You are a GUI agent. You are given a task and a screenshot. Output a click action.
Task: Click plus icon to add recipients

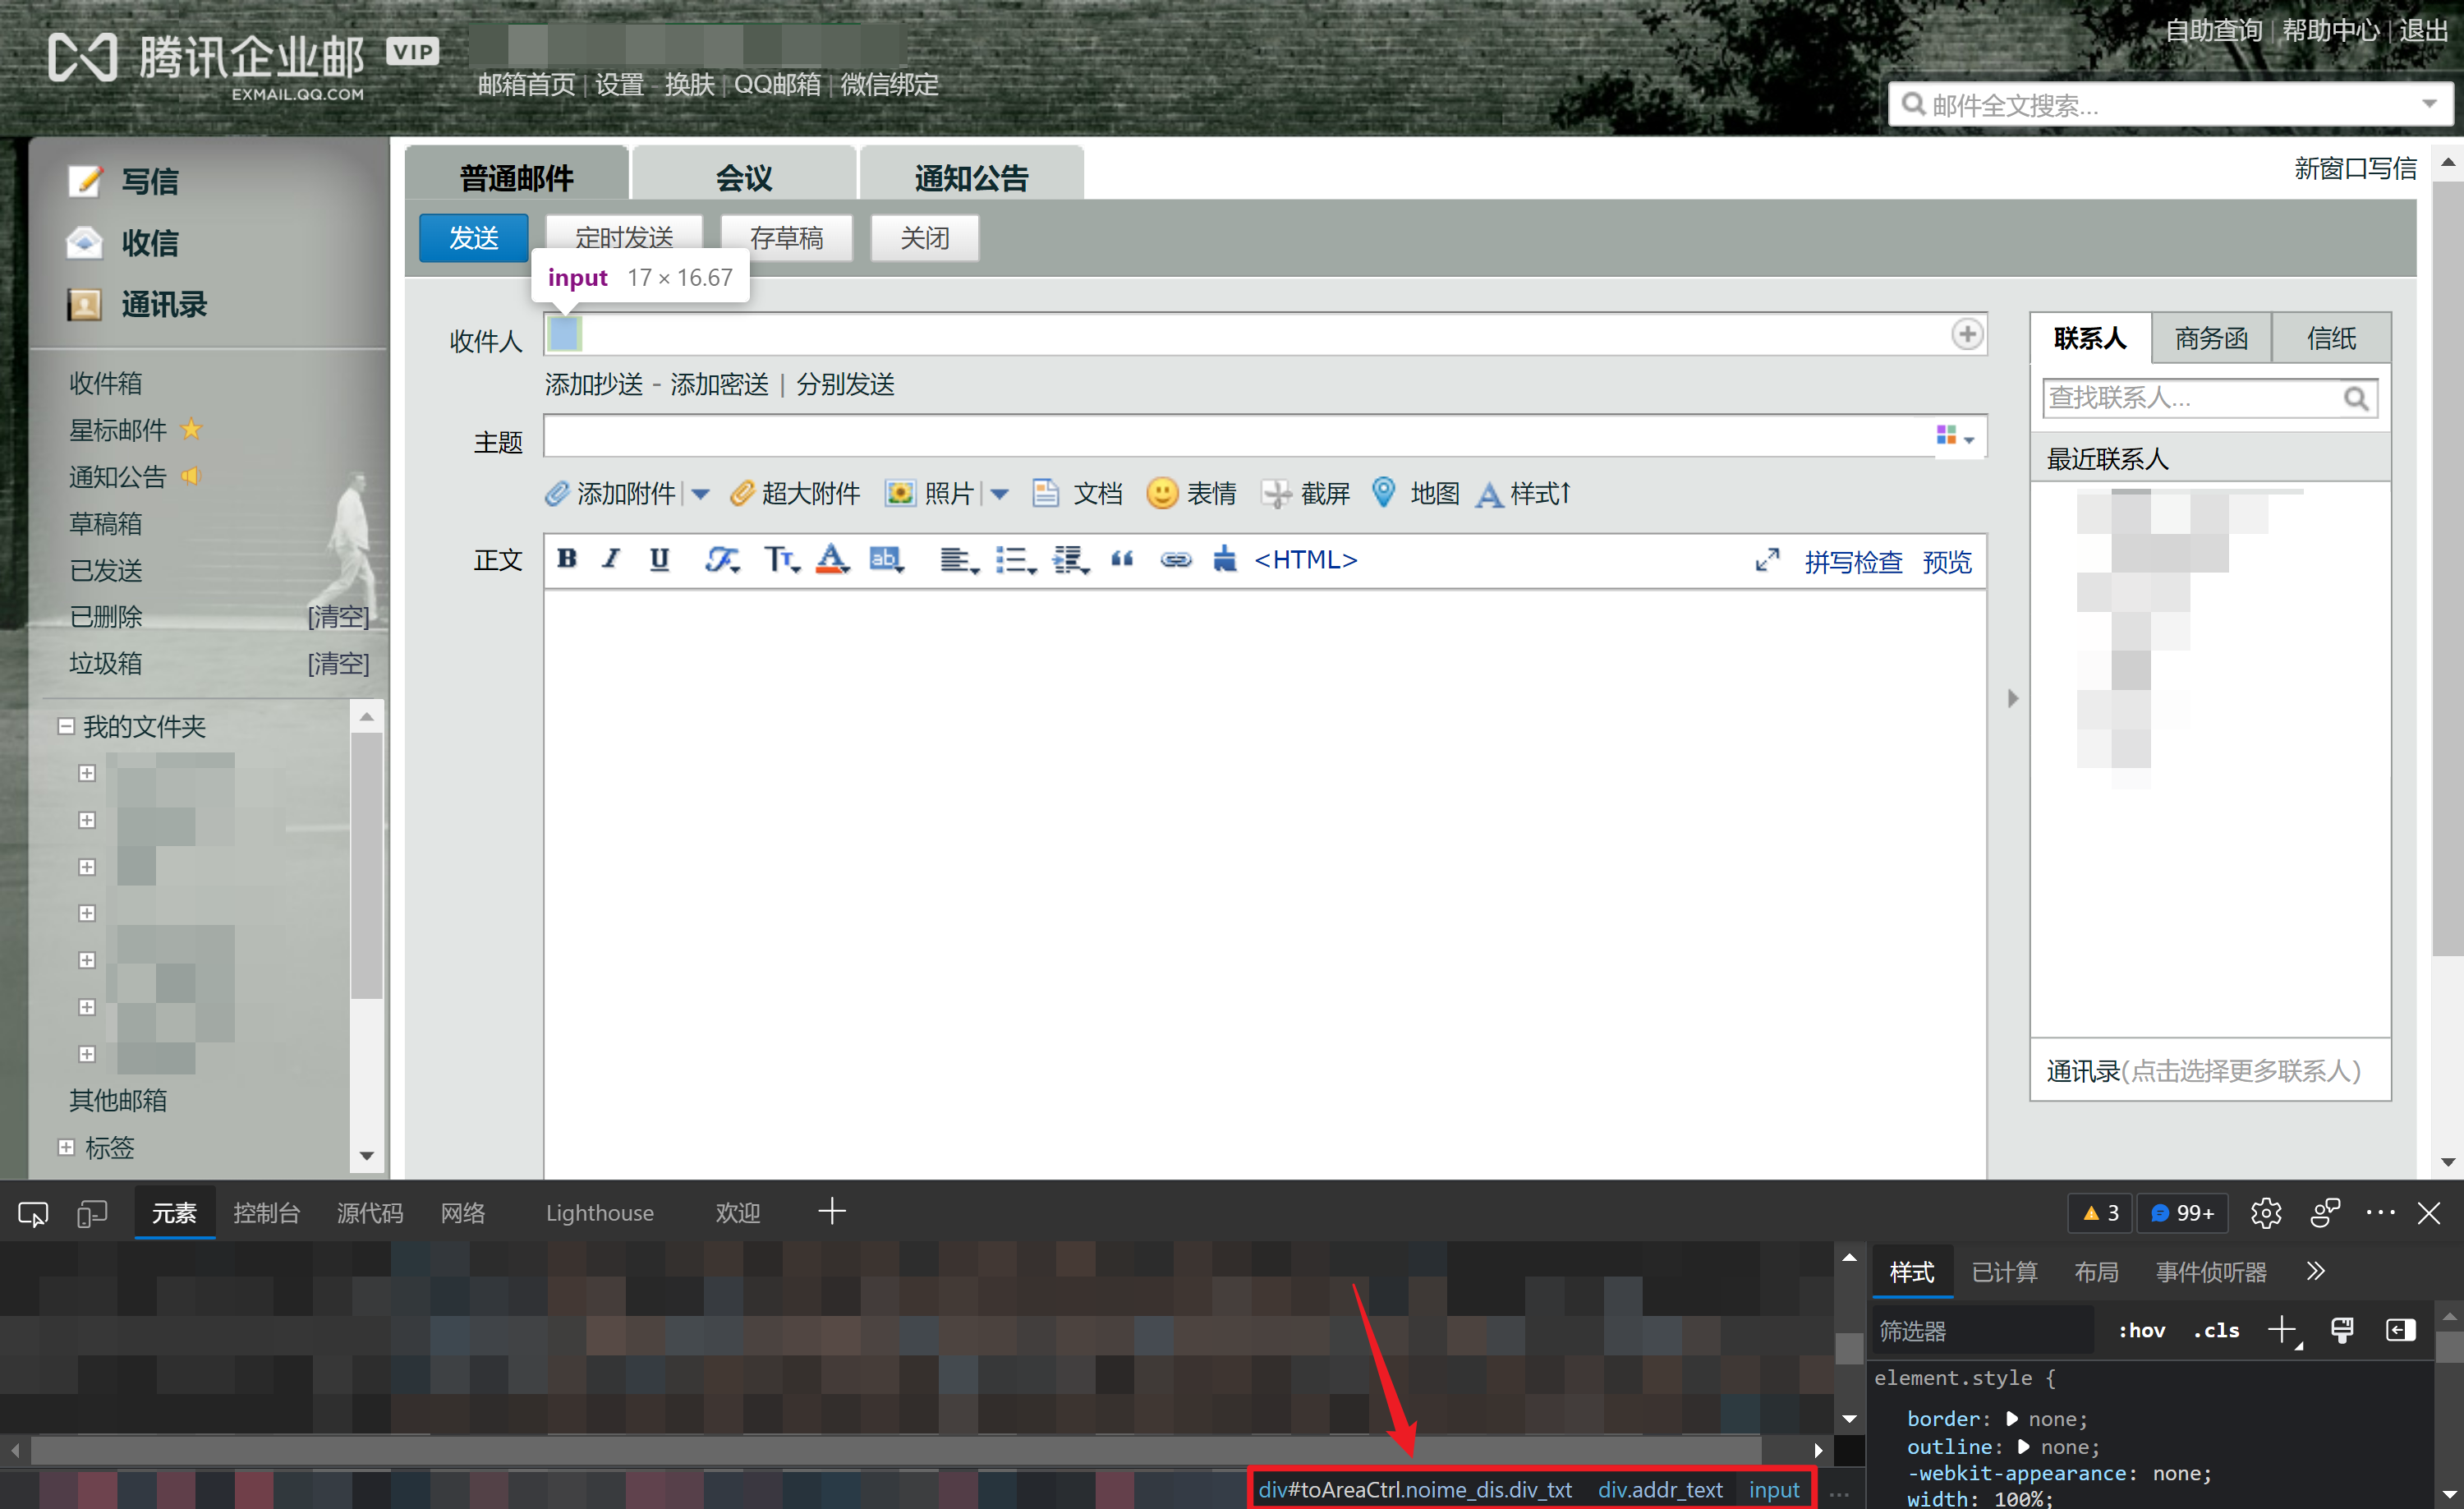pos(1966,334)
